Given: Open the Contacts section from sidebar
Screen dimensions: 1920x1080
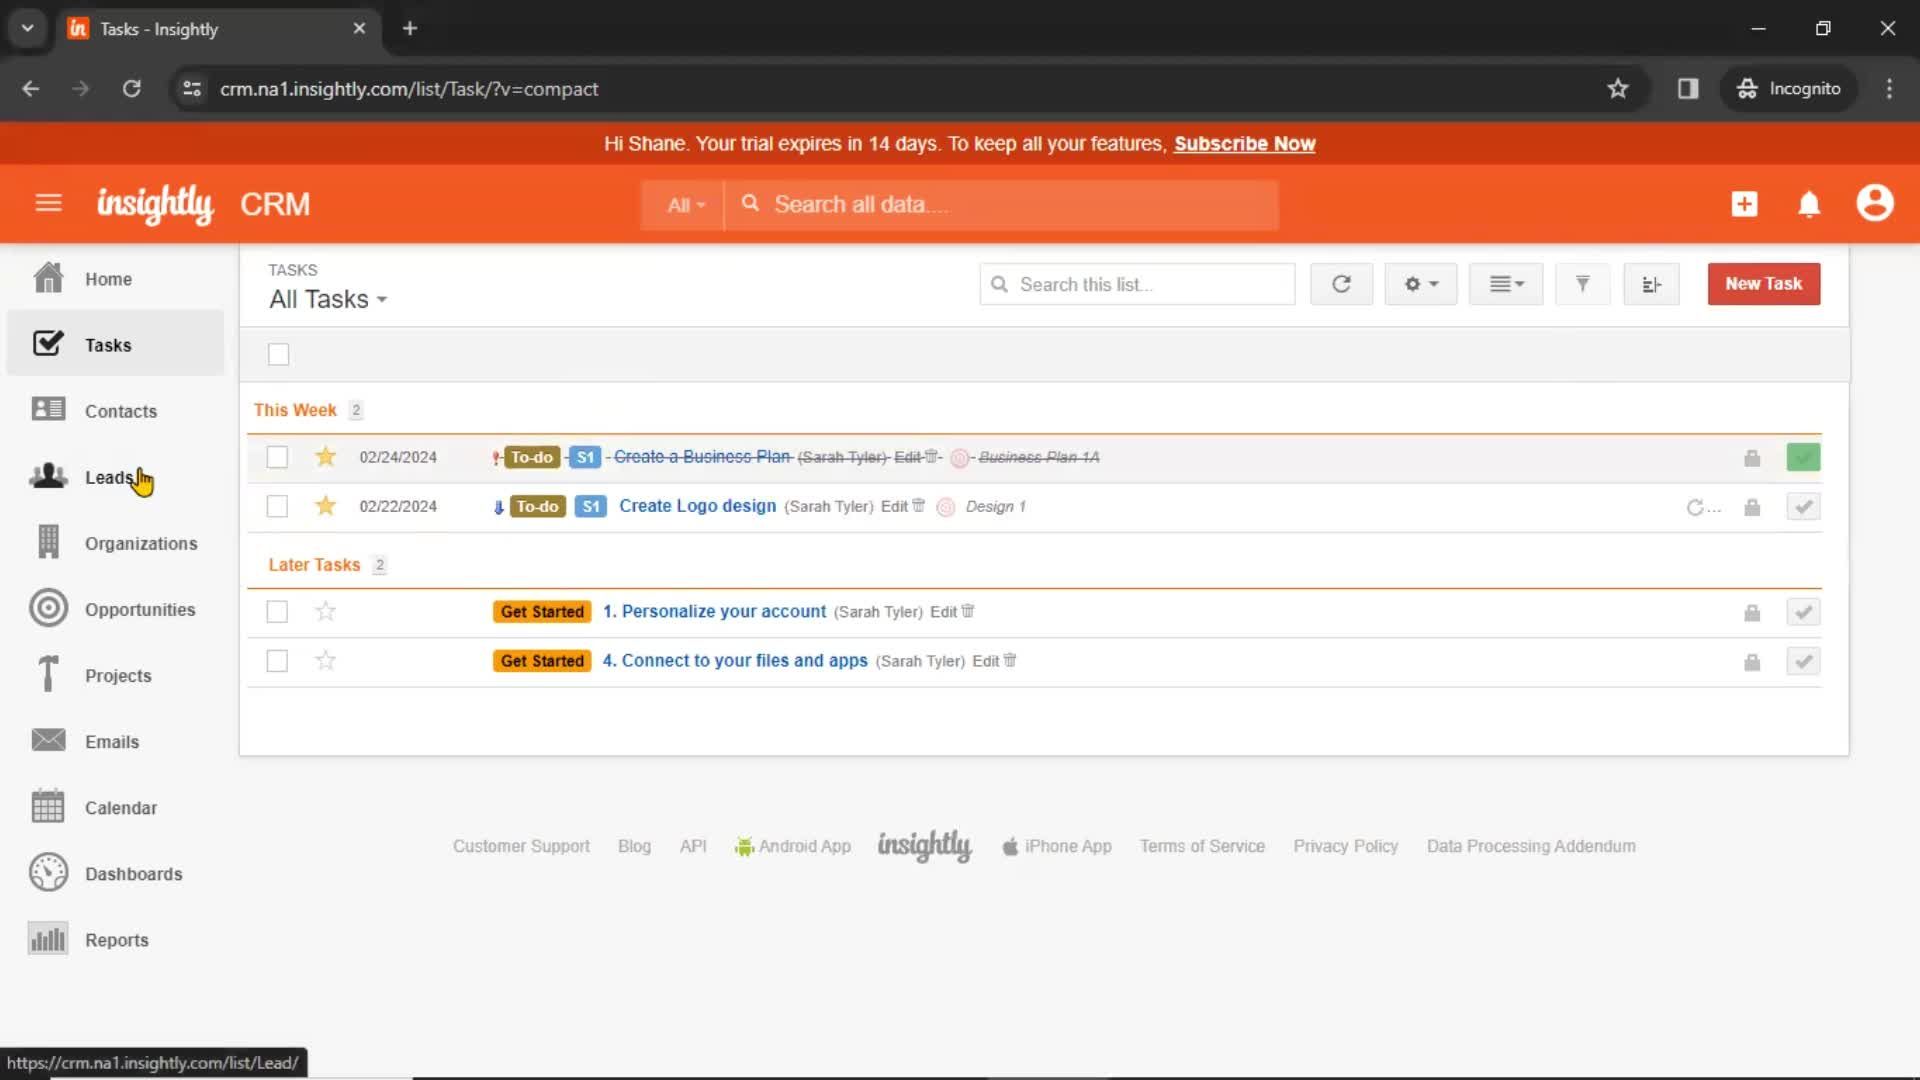Looking at the screenshot, I should 120,410.
